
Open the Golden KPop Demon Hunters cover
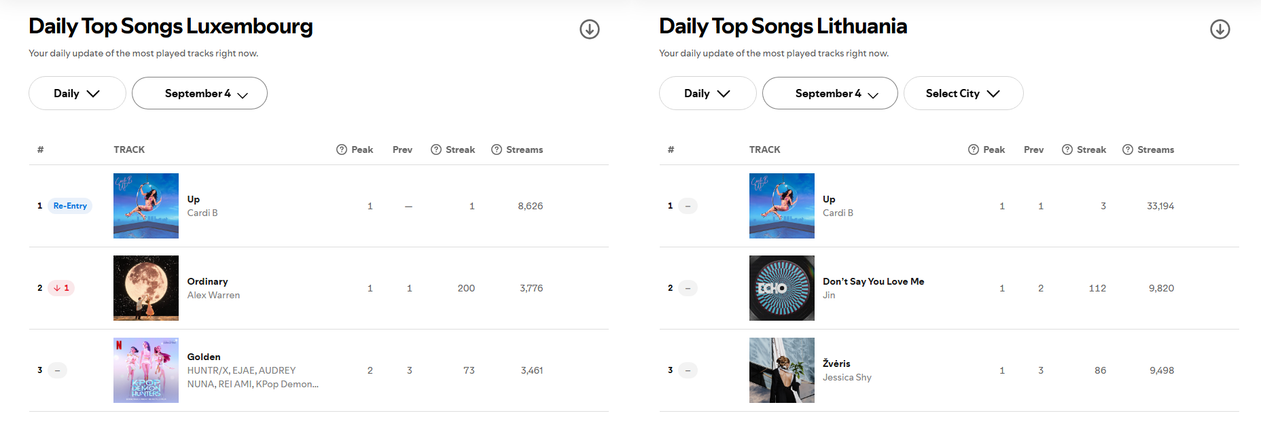146,370
